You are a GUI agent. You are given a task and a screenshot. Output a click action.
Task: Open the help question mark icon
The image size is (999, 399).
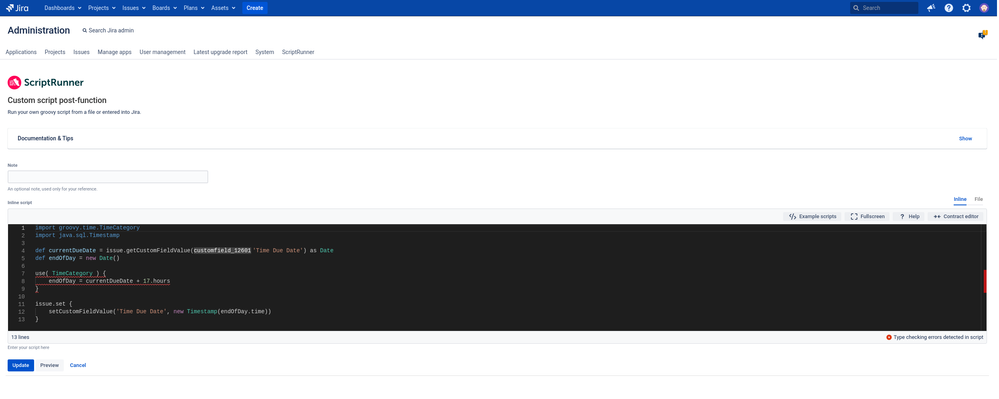coord(949,8)
